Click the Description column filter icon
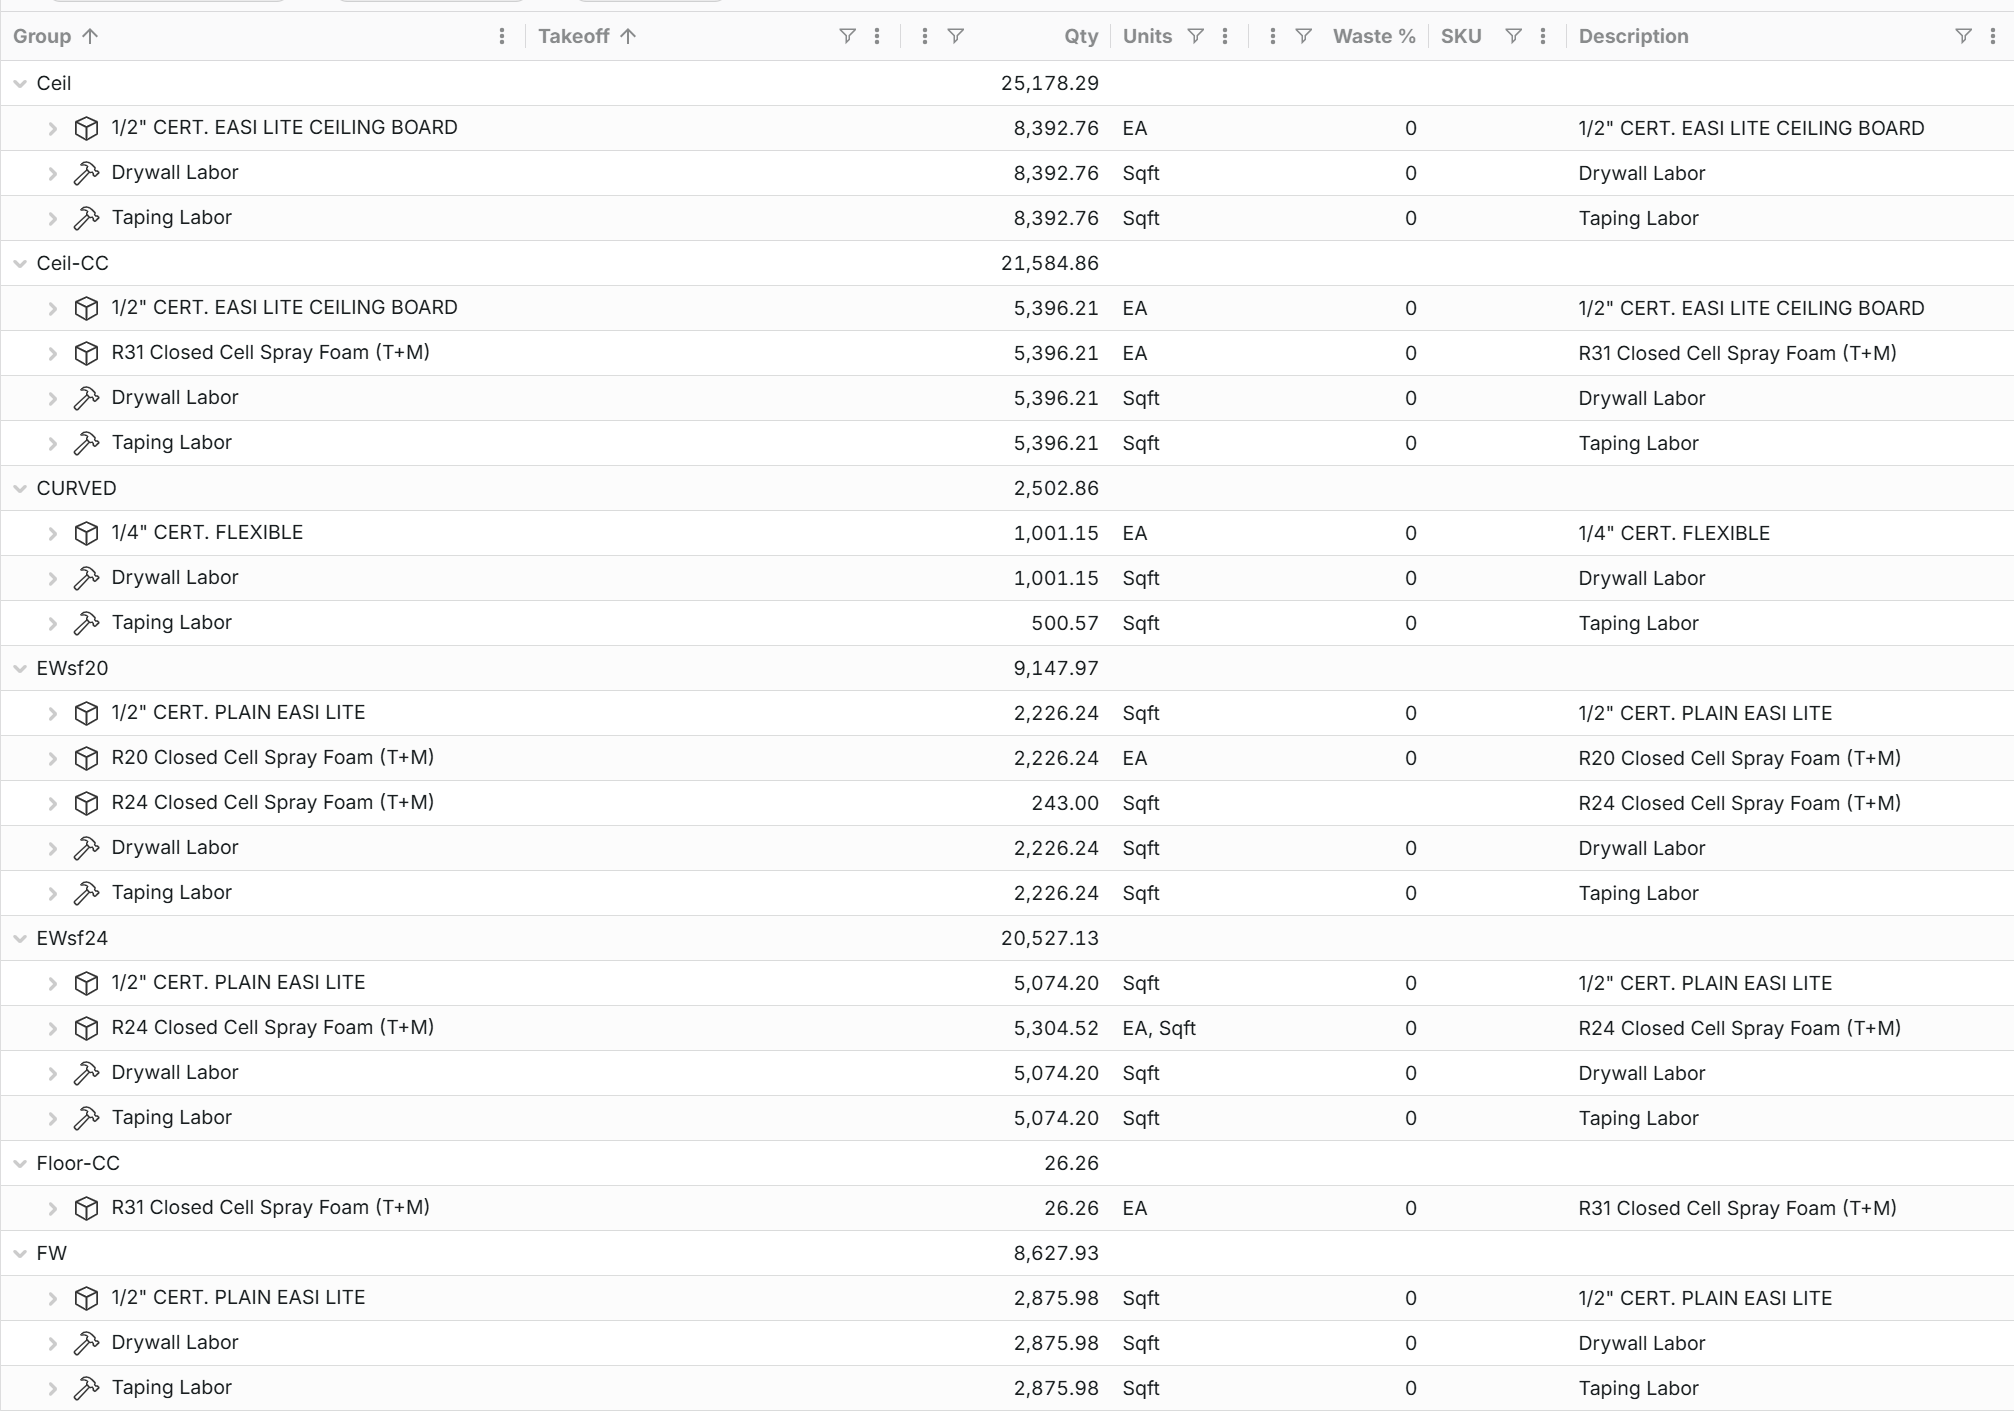The image size is (2014, 1411). pos(1963,36)
